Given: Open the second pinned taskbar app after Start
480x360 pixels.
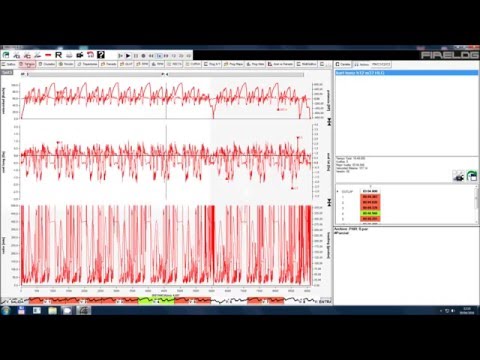Looking at the screenshot, I should tap(37, 311).
